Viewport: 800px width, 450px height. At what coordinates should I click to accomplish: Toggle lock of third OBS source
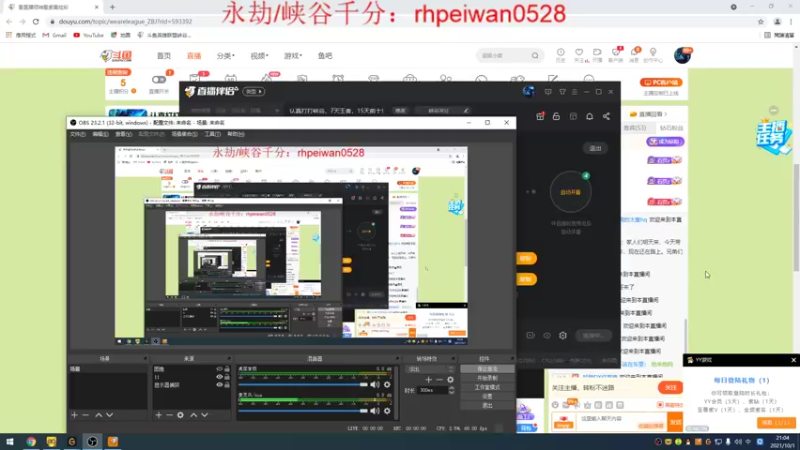click(x=227, y=385)
